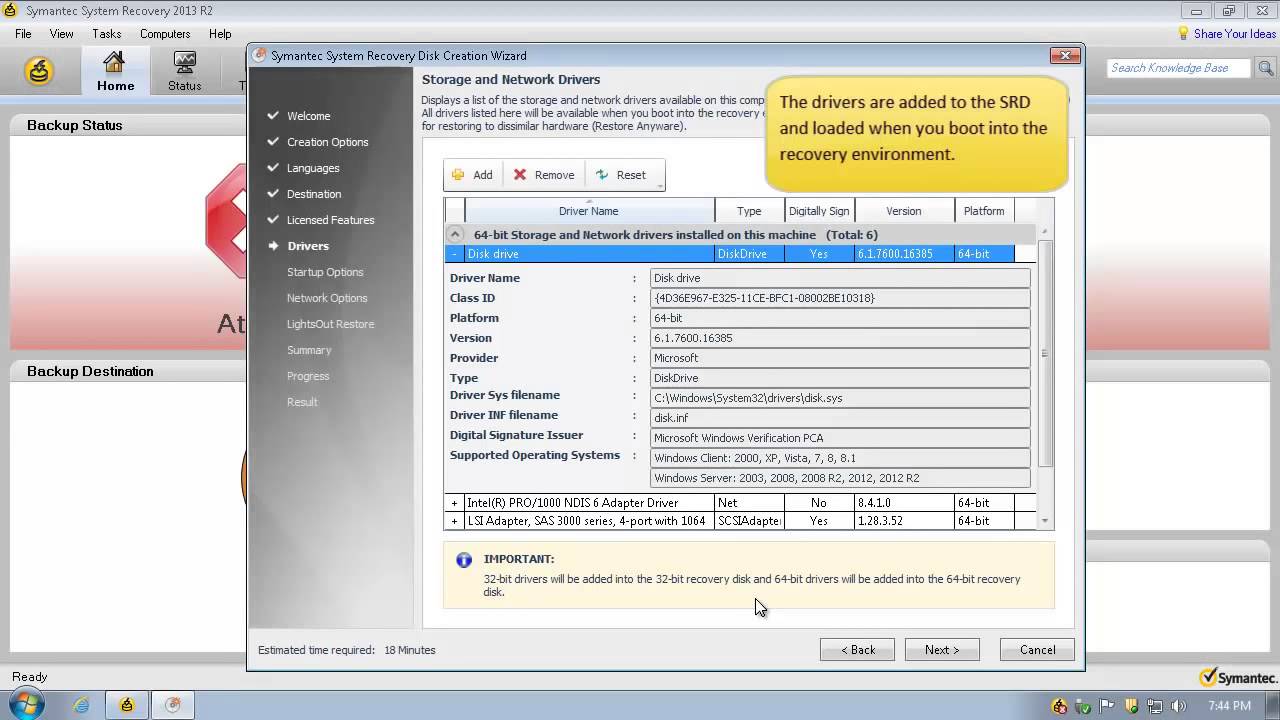
Task: Go to the Destination step
Action: tap(314, 194)
